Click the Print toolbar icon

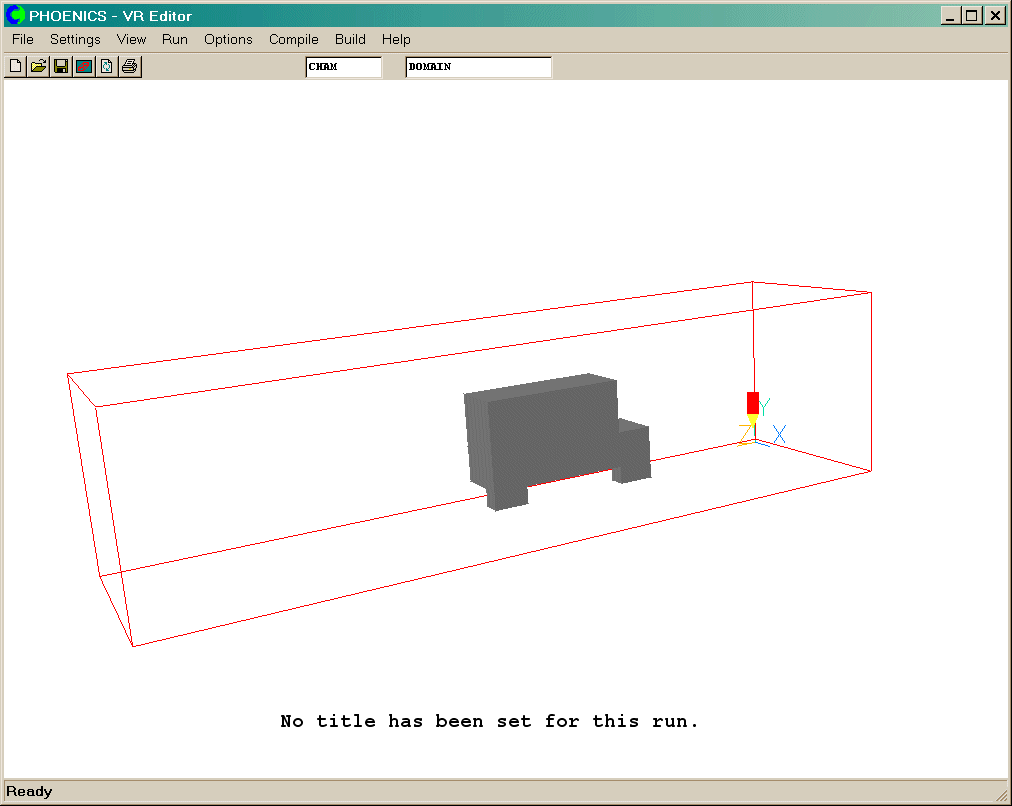point(130,67)
